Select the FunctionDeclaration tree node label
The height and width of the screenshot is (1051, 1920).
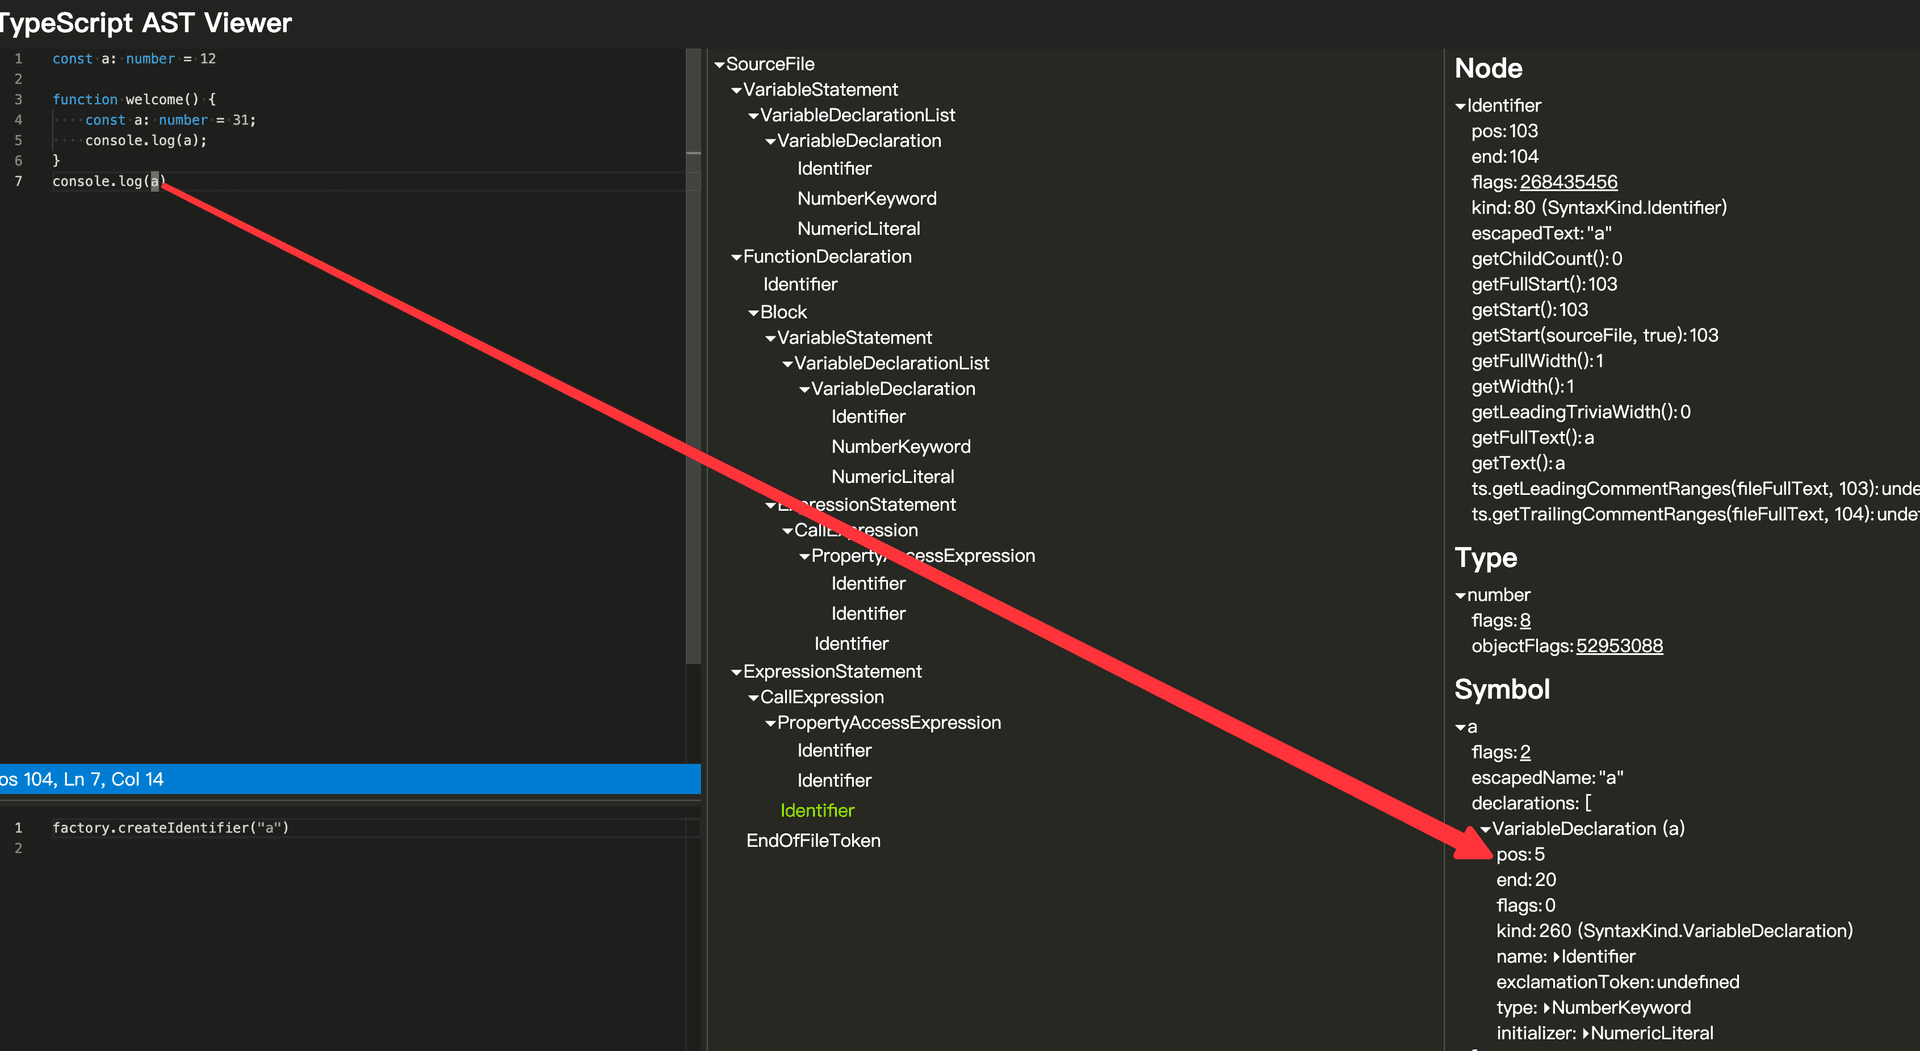coord(827,257)
